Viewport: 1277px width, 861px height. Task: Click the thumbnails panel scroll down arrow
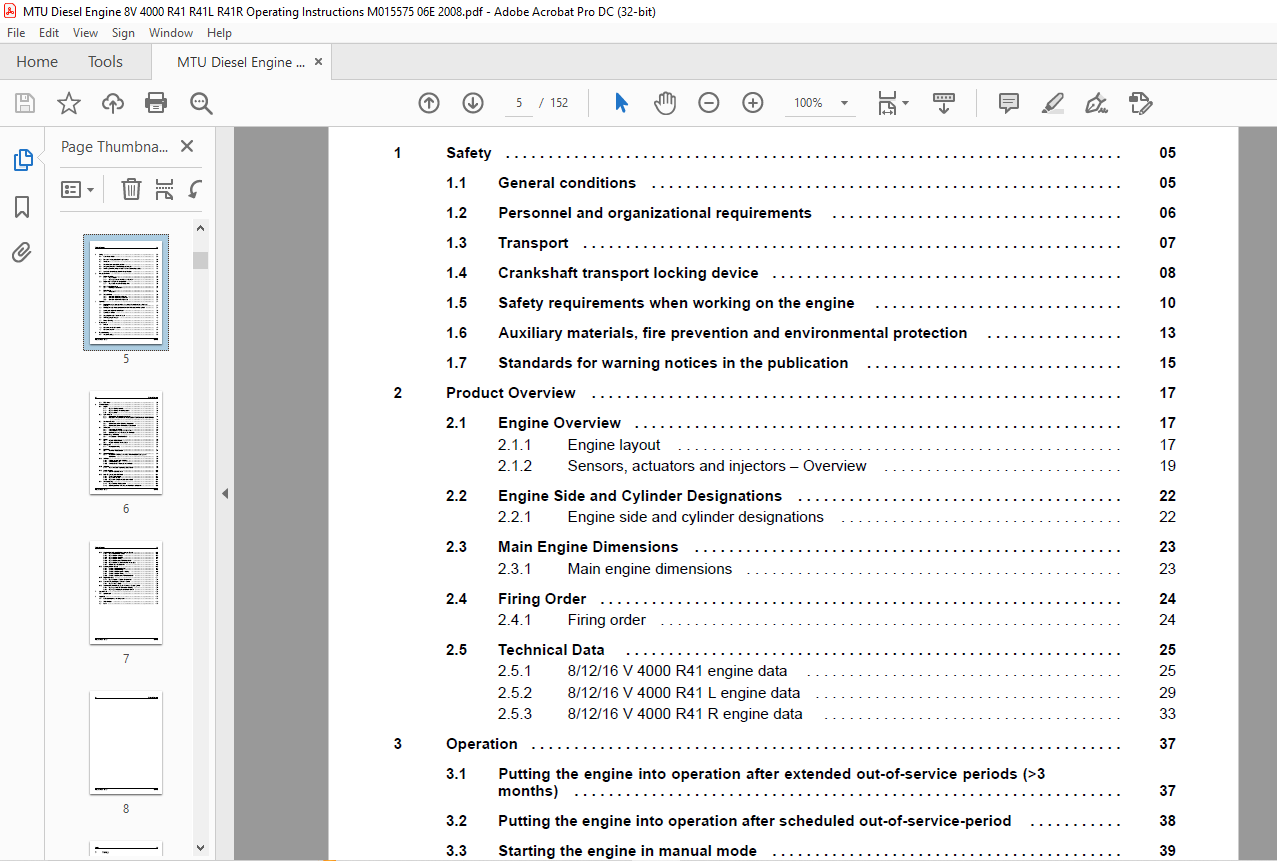click(x=201, y=848)
